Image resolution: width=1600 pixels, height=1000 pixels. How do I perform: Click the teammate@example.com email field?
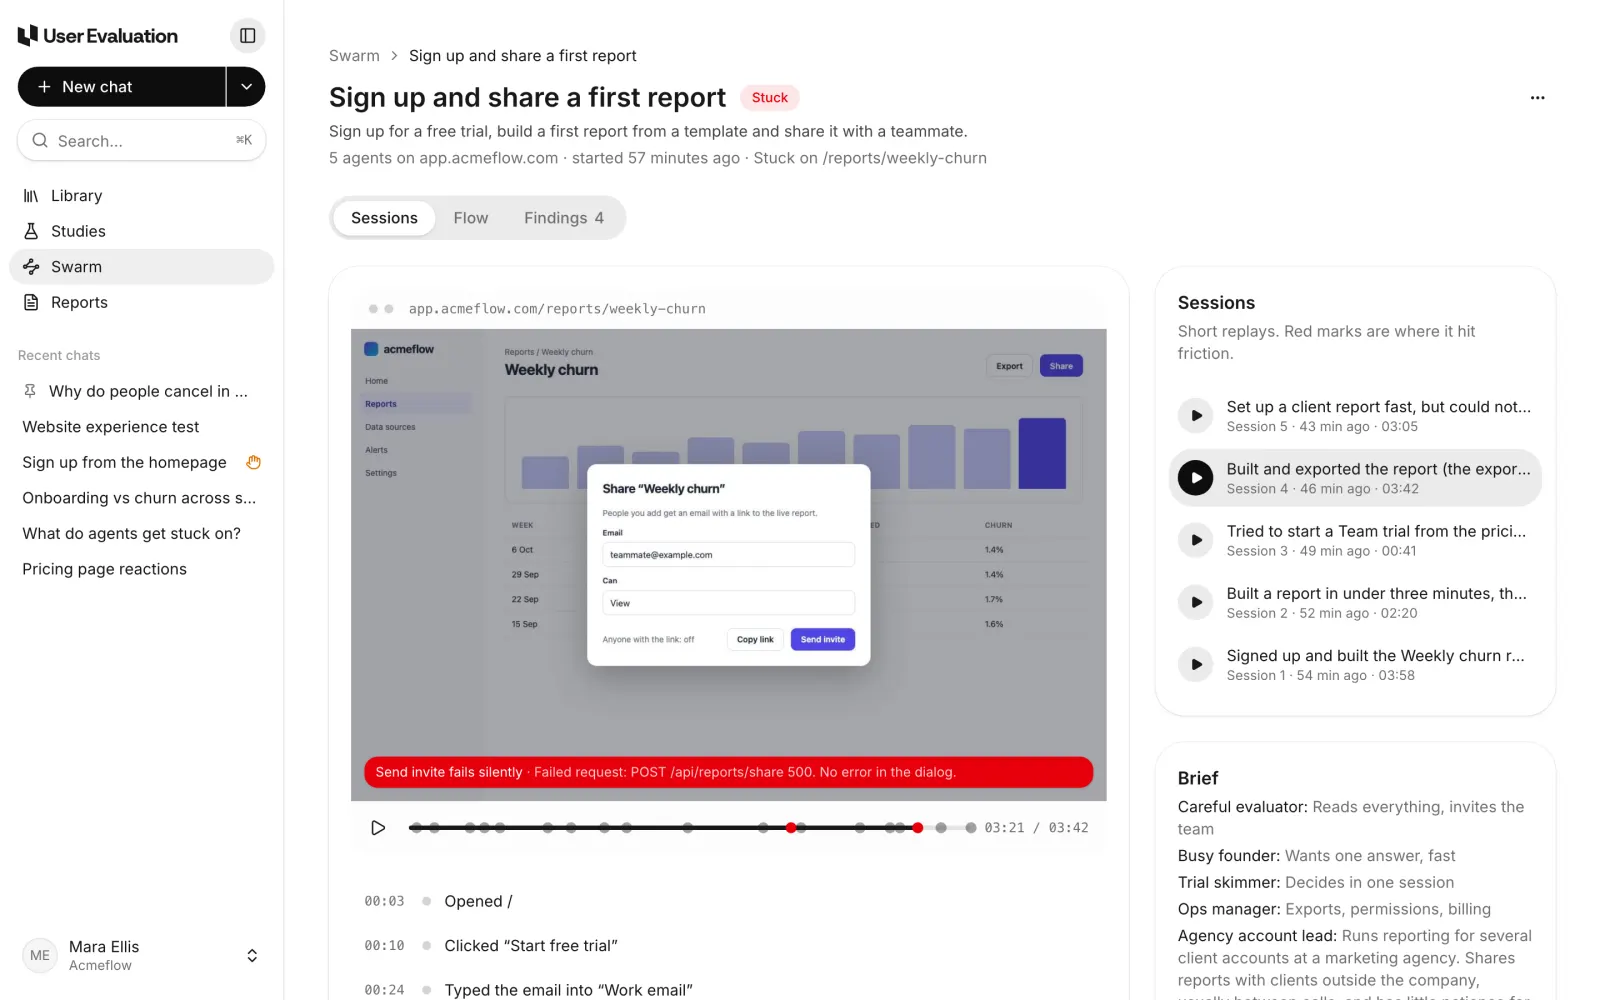(728, 555)
